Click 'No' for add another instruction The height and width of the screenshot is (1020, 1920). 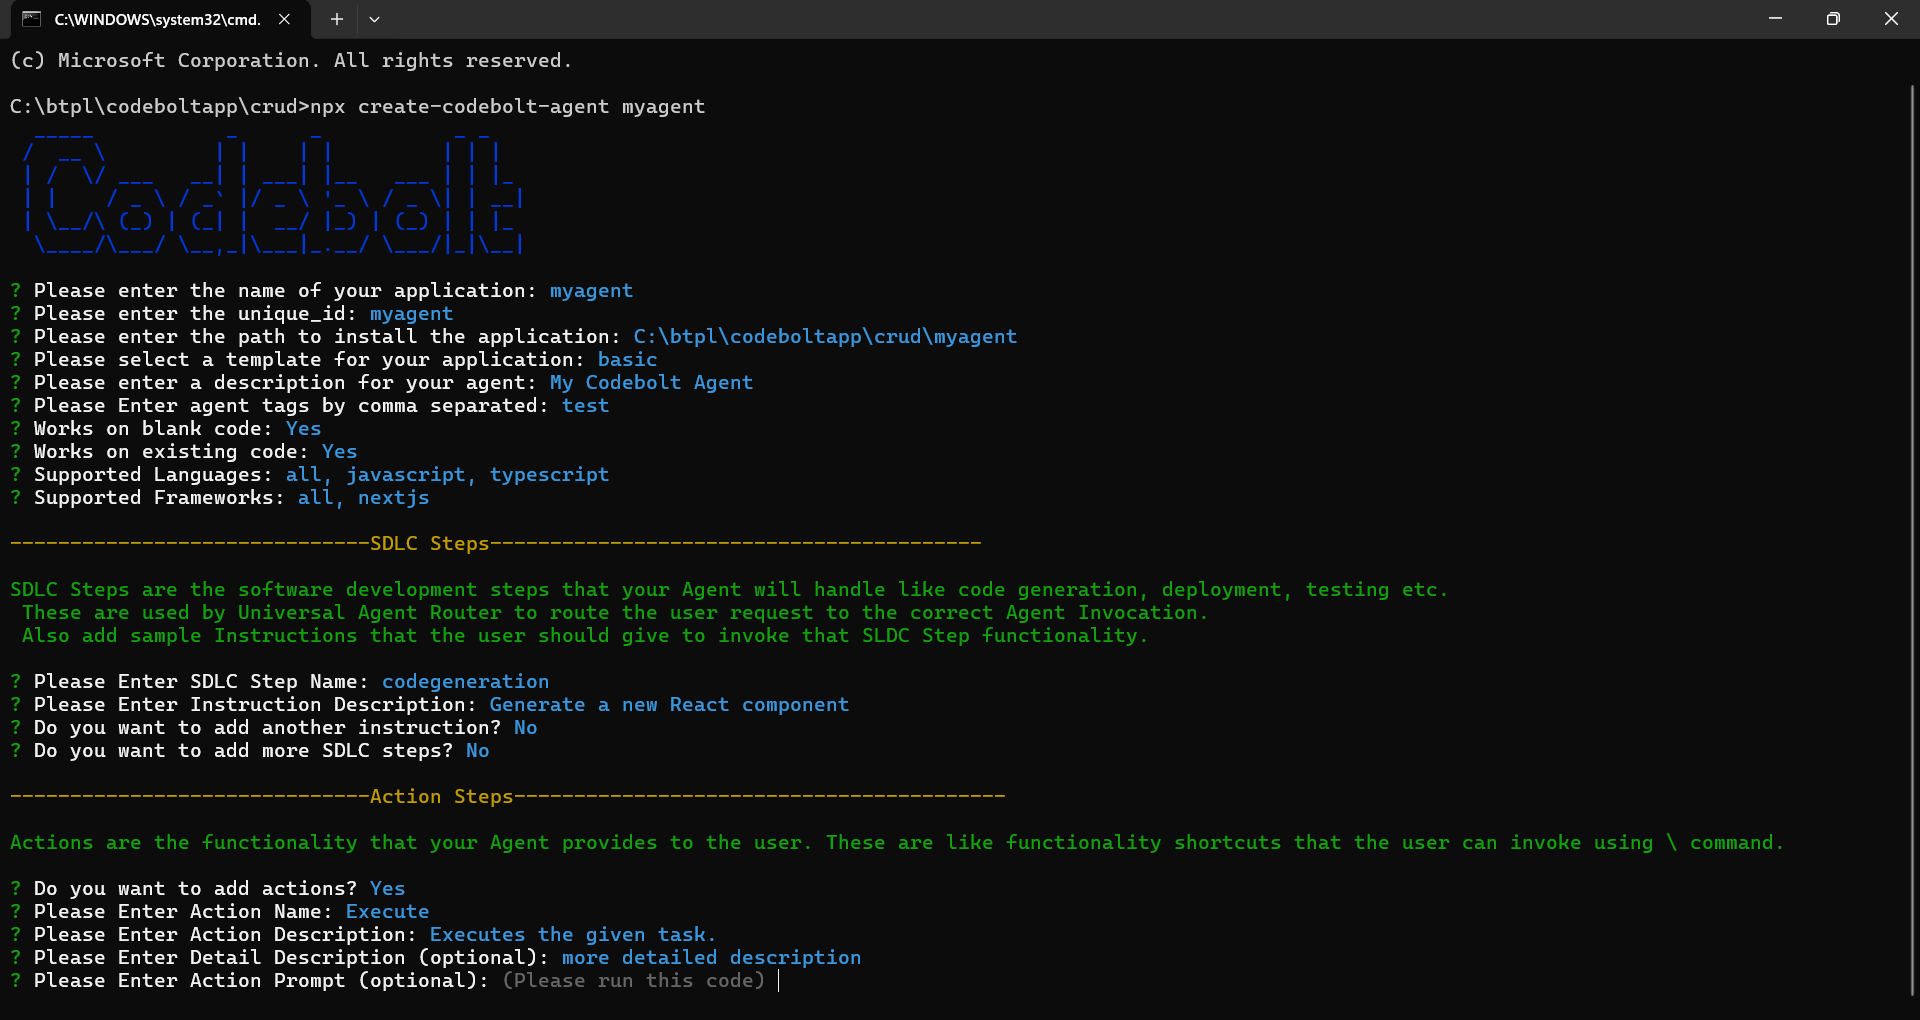pos(525,728)
